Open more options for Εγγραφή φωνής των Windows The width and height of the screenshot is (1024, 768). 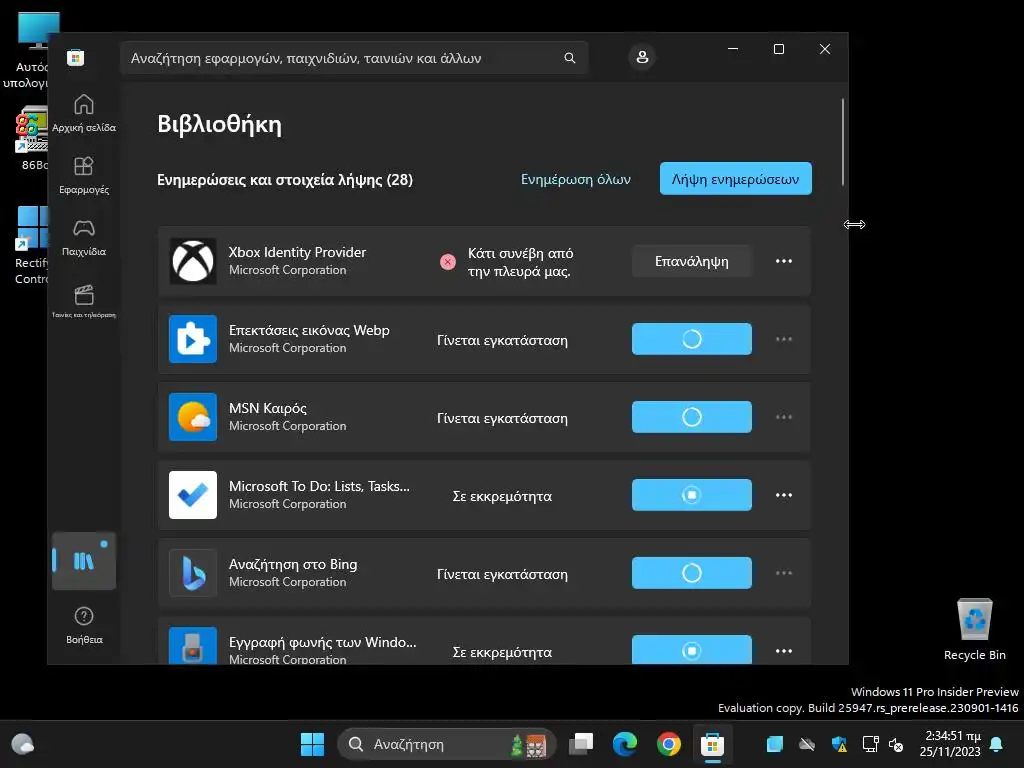[x=784, y=651]
